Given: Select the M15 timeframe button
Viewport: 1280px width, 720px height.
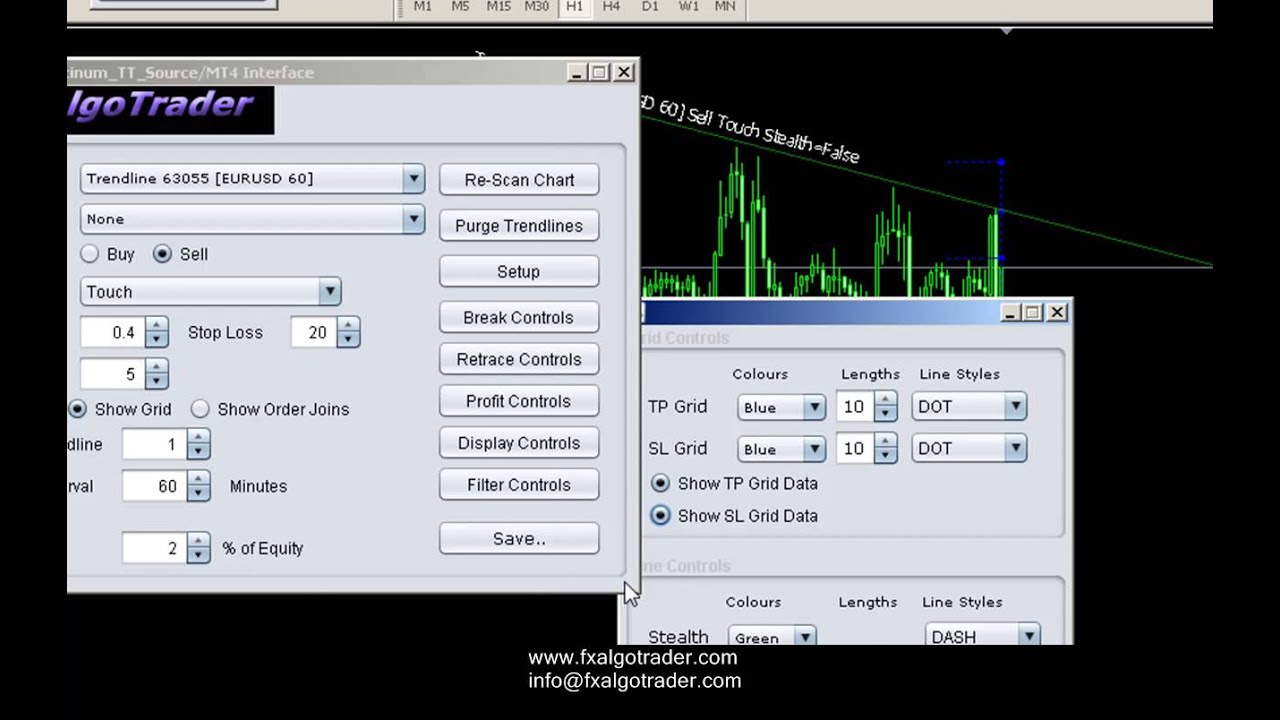Looking at the screenshot, I should [498, 6].
